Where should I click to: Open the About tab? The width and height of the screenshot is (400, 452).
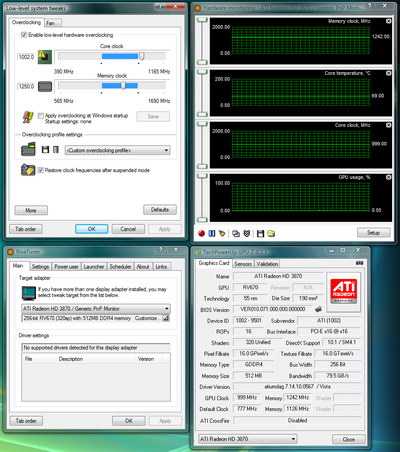(143, 267)
